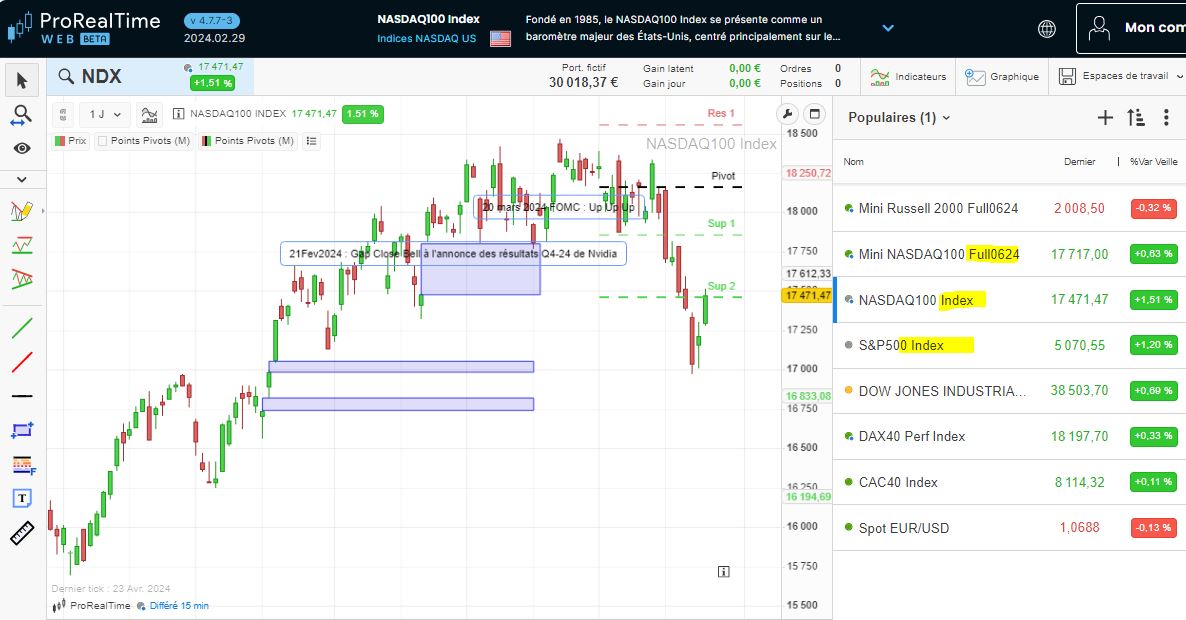
Task: Click the info icon before NASDAQ100 INDEX
Action: [x=179, y=114]
